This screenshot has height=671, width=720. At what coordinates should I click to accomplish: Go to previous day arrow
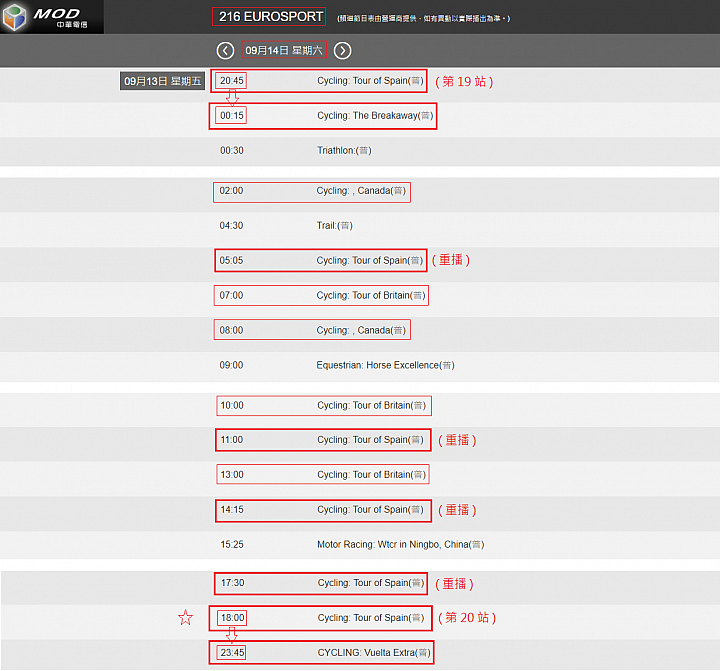point(225,51)
